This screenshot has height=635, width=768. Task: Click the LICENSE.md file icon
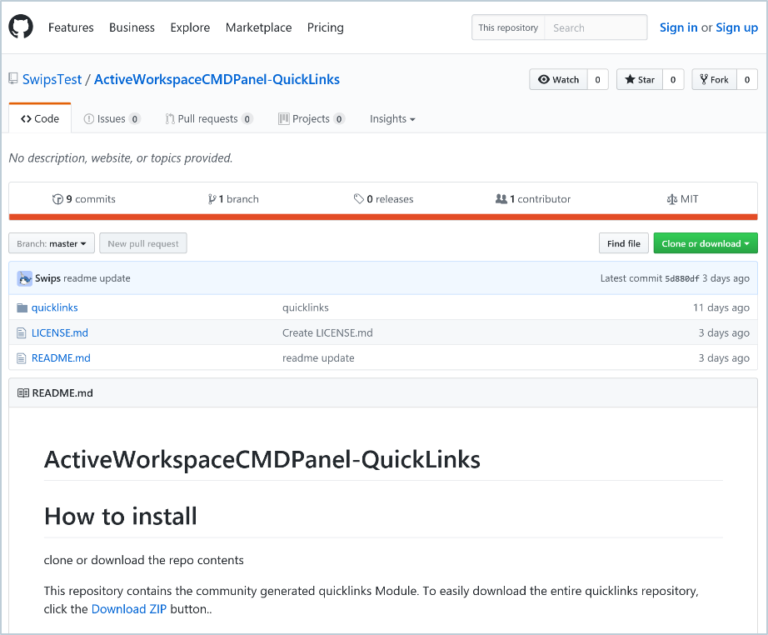click(x=22, y=333)
